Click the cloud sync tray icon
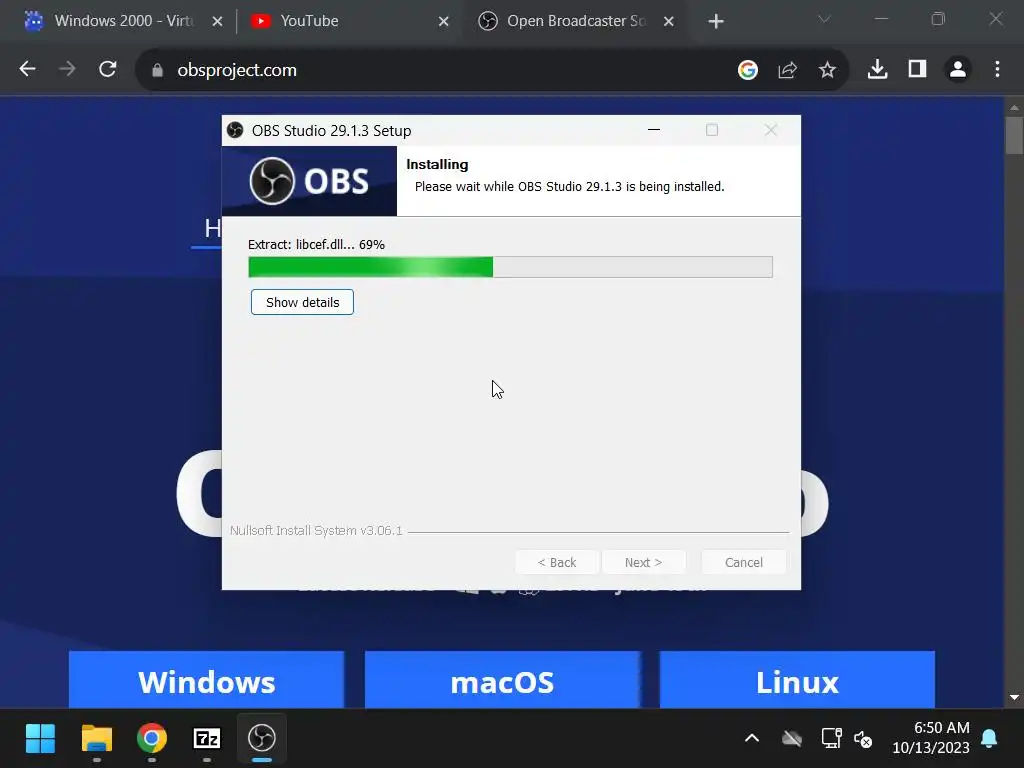Image resolution: width=1024 pixels, height=768 pixels. (792, 739)
